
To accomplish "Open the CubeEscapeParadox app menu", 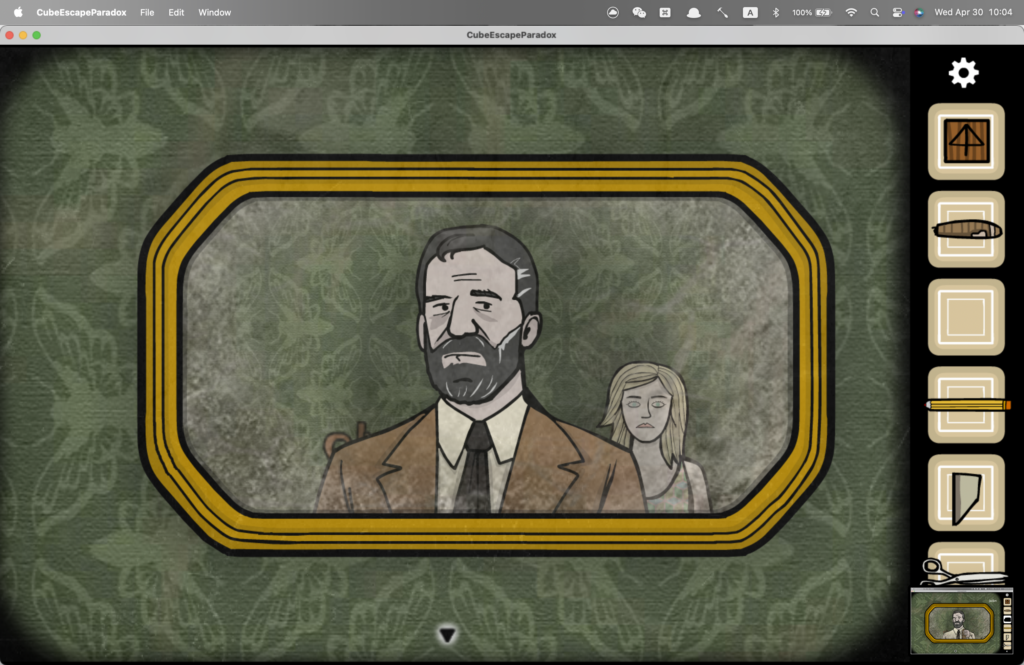I will click(81, 12).
